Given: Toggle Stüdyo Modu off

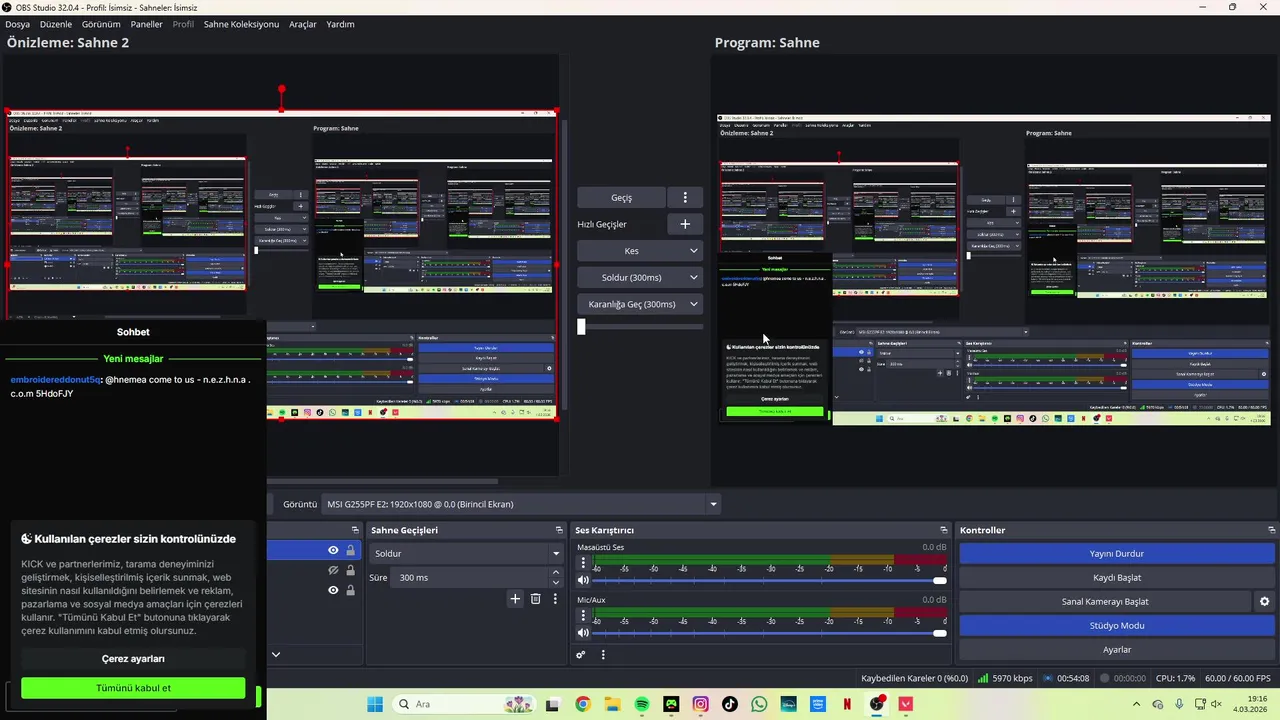Looking at the screenshot, I should tap(1116, 626).
